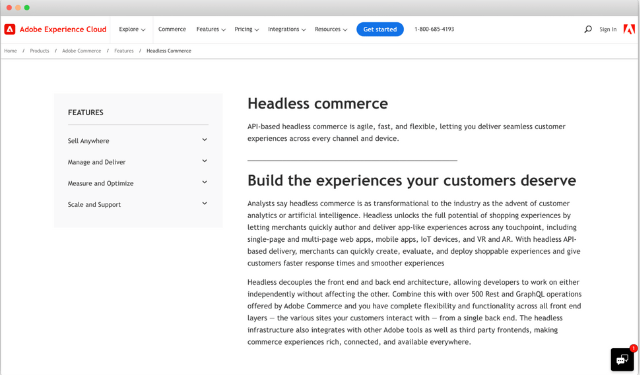Screen dimensions: 640x378
Task: Click the red chat notification badge
Action: (633, 348)
